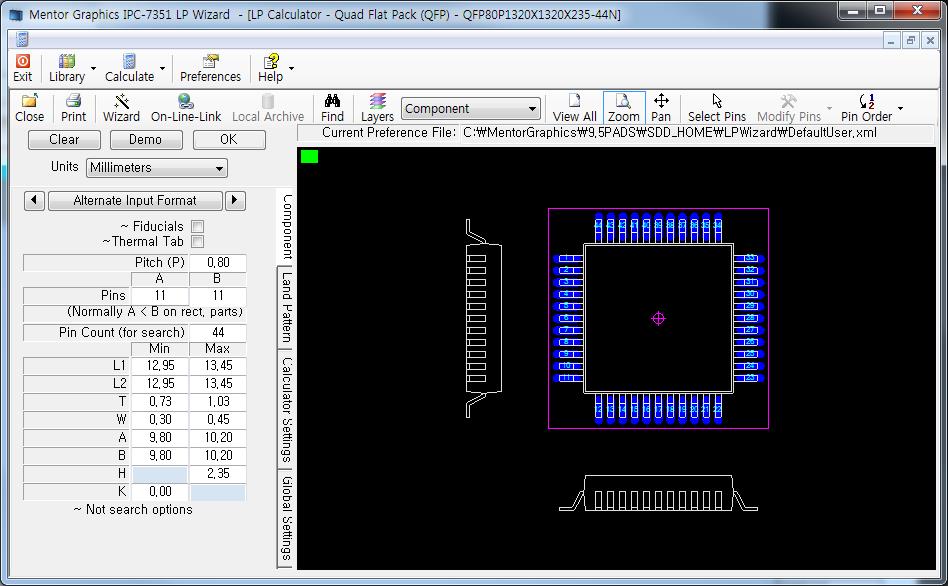
Task: Enable the Thermal Tab checkbox
Action: pos(198,241)
